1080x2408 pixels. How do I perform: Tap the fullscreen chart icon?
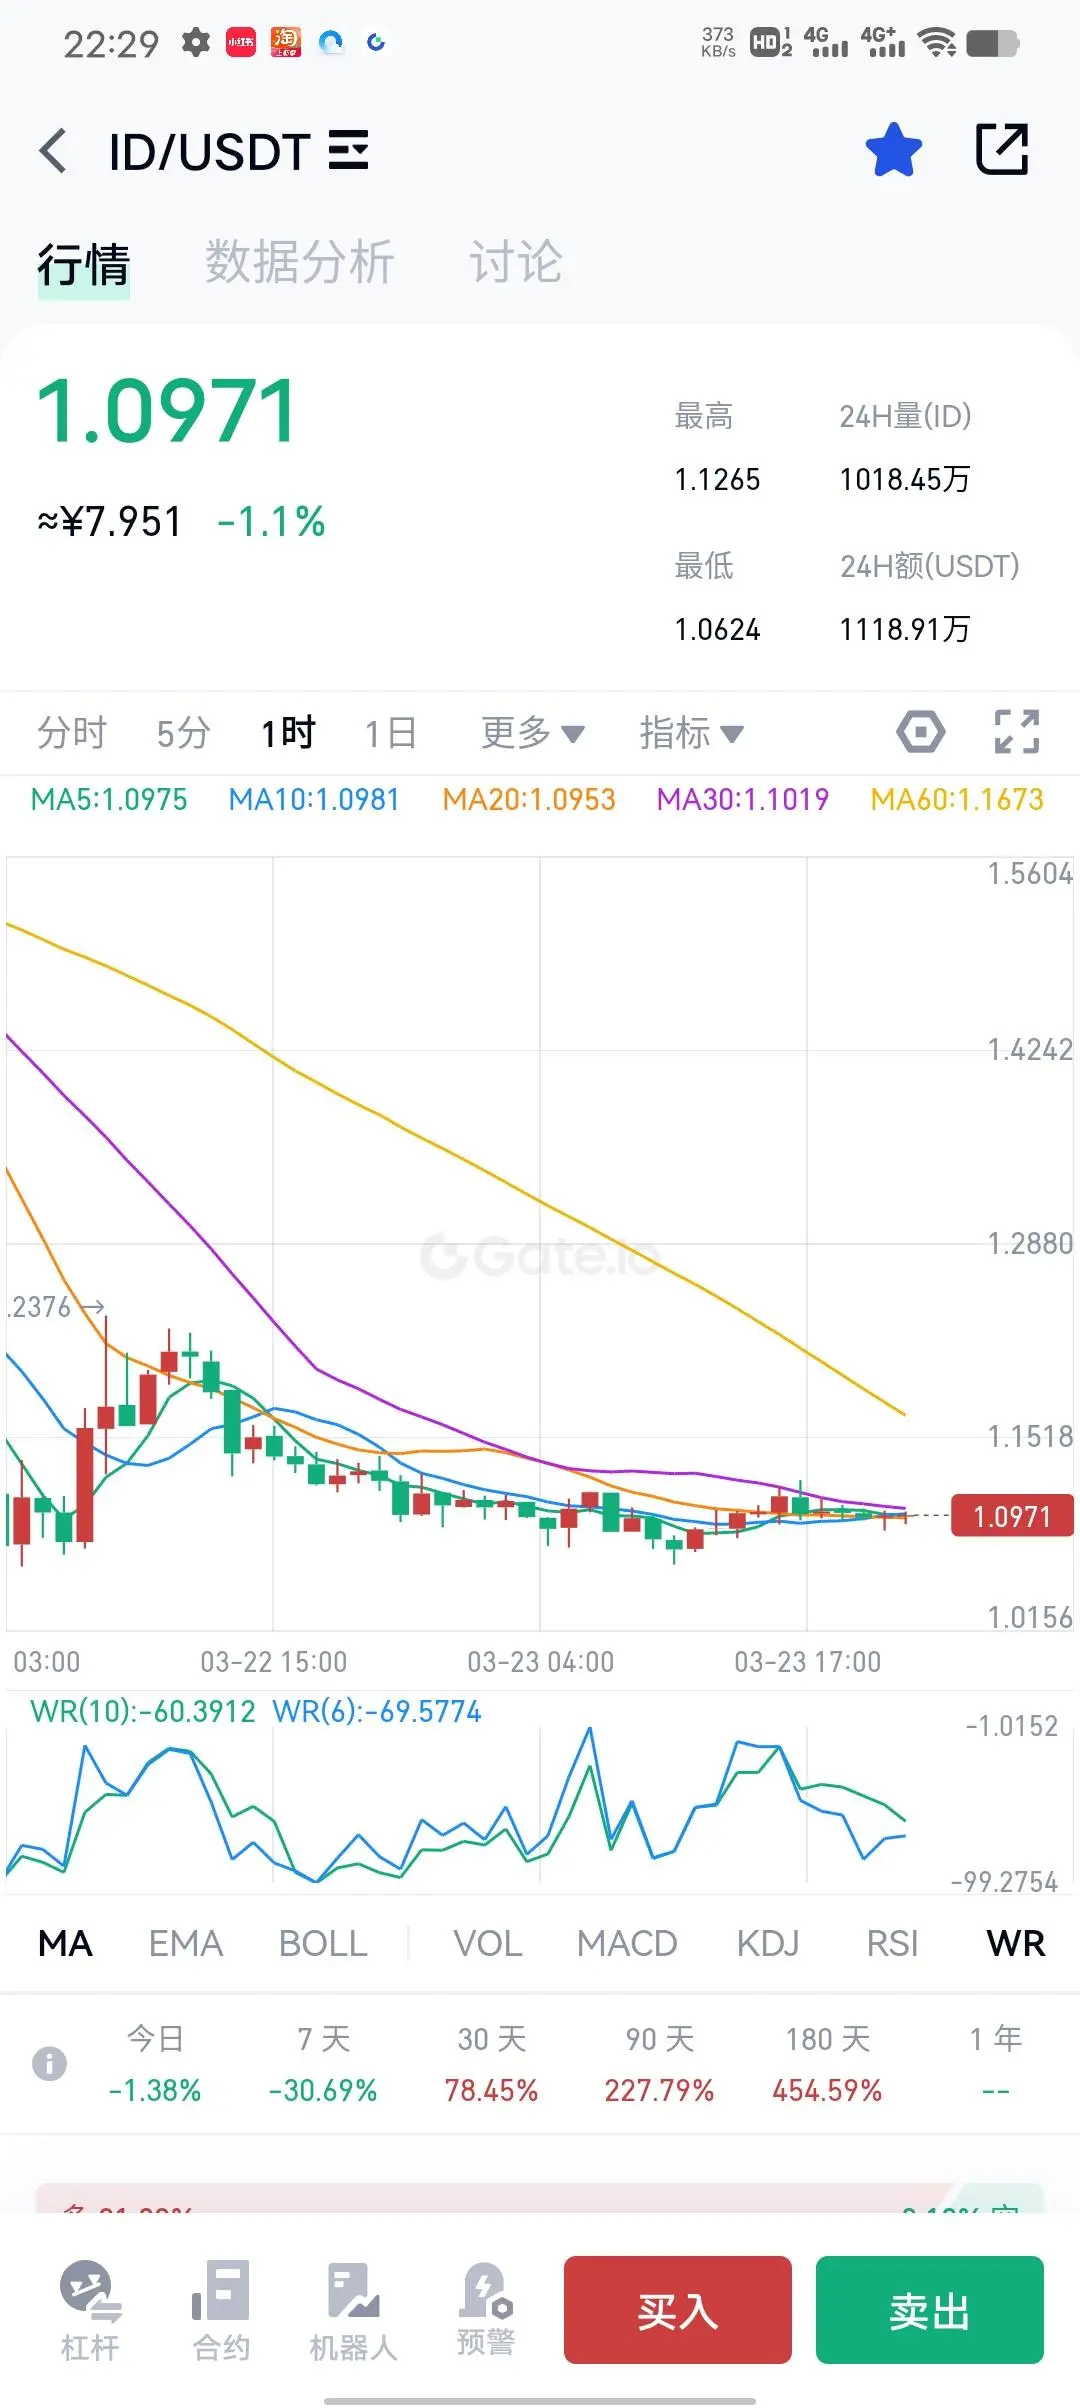tap(1017, 732)
